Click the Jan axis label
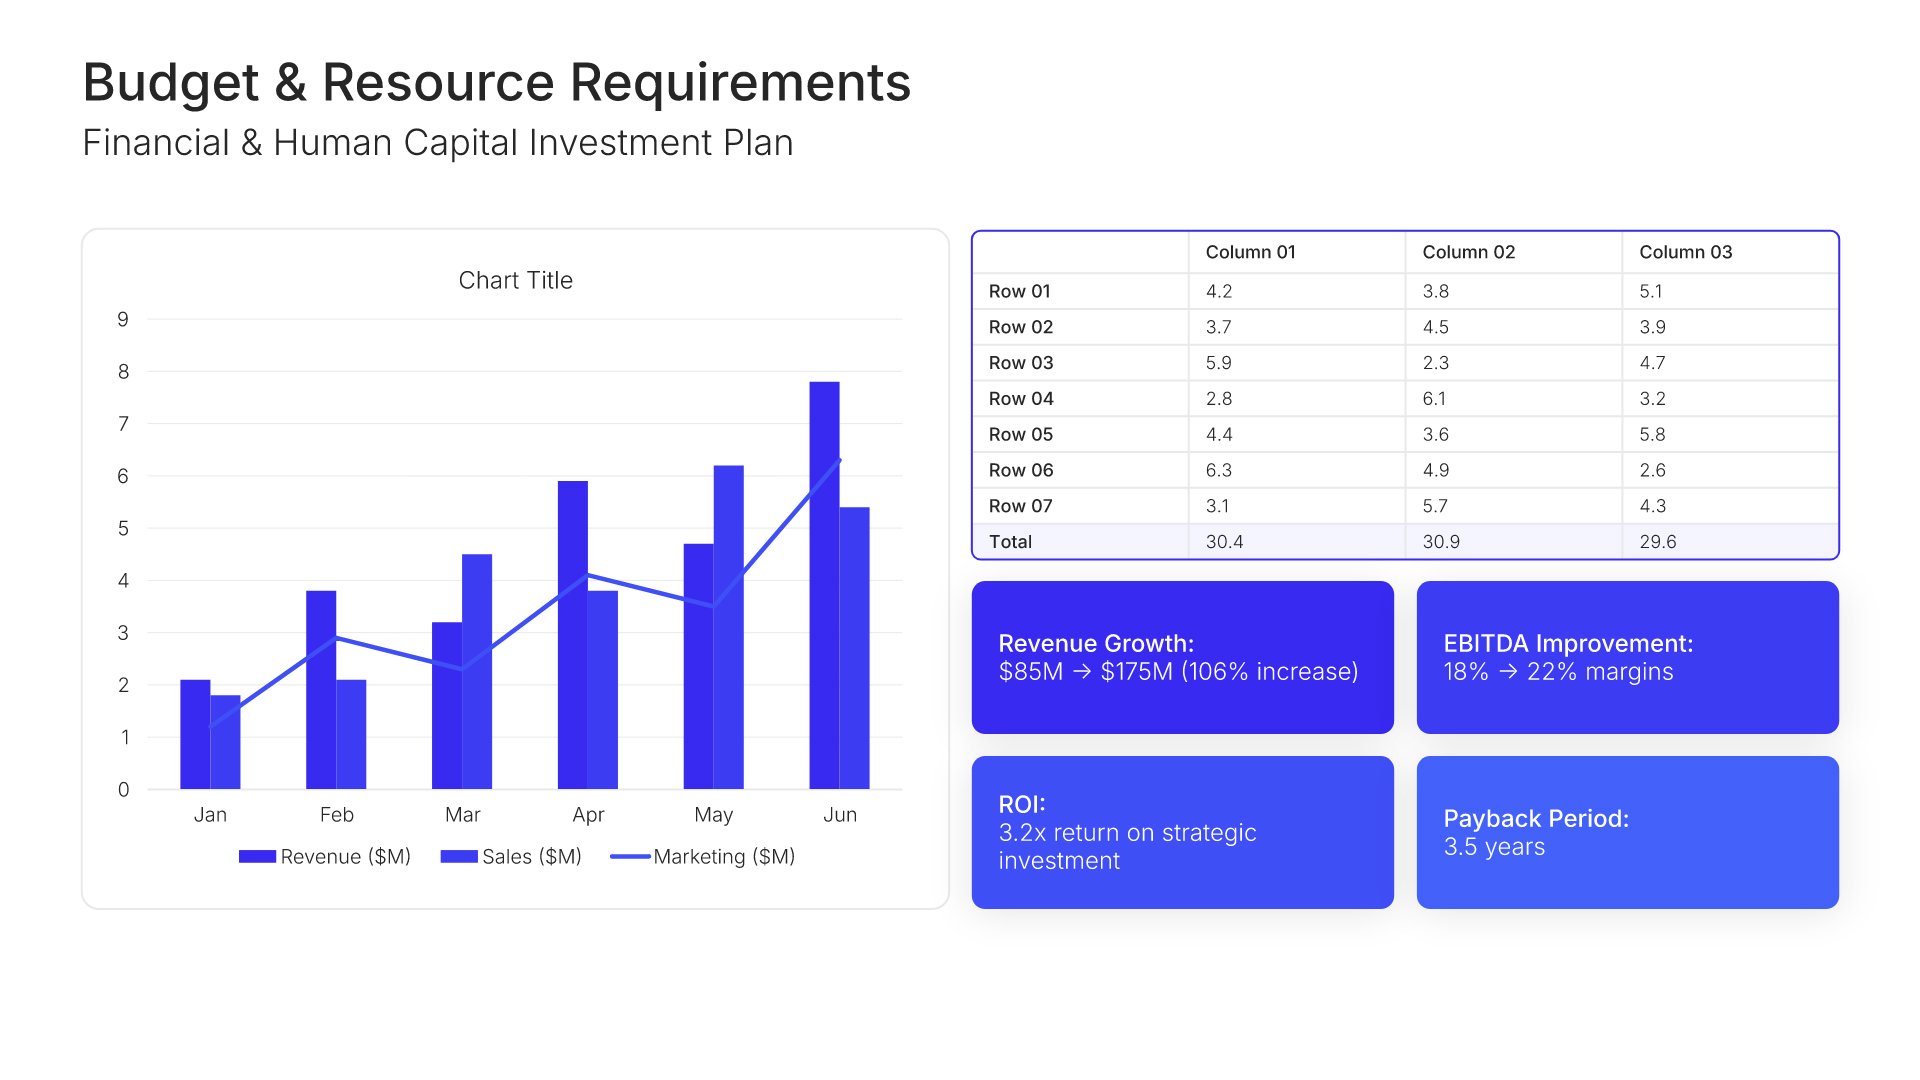 [x=210, y=815]
